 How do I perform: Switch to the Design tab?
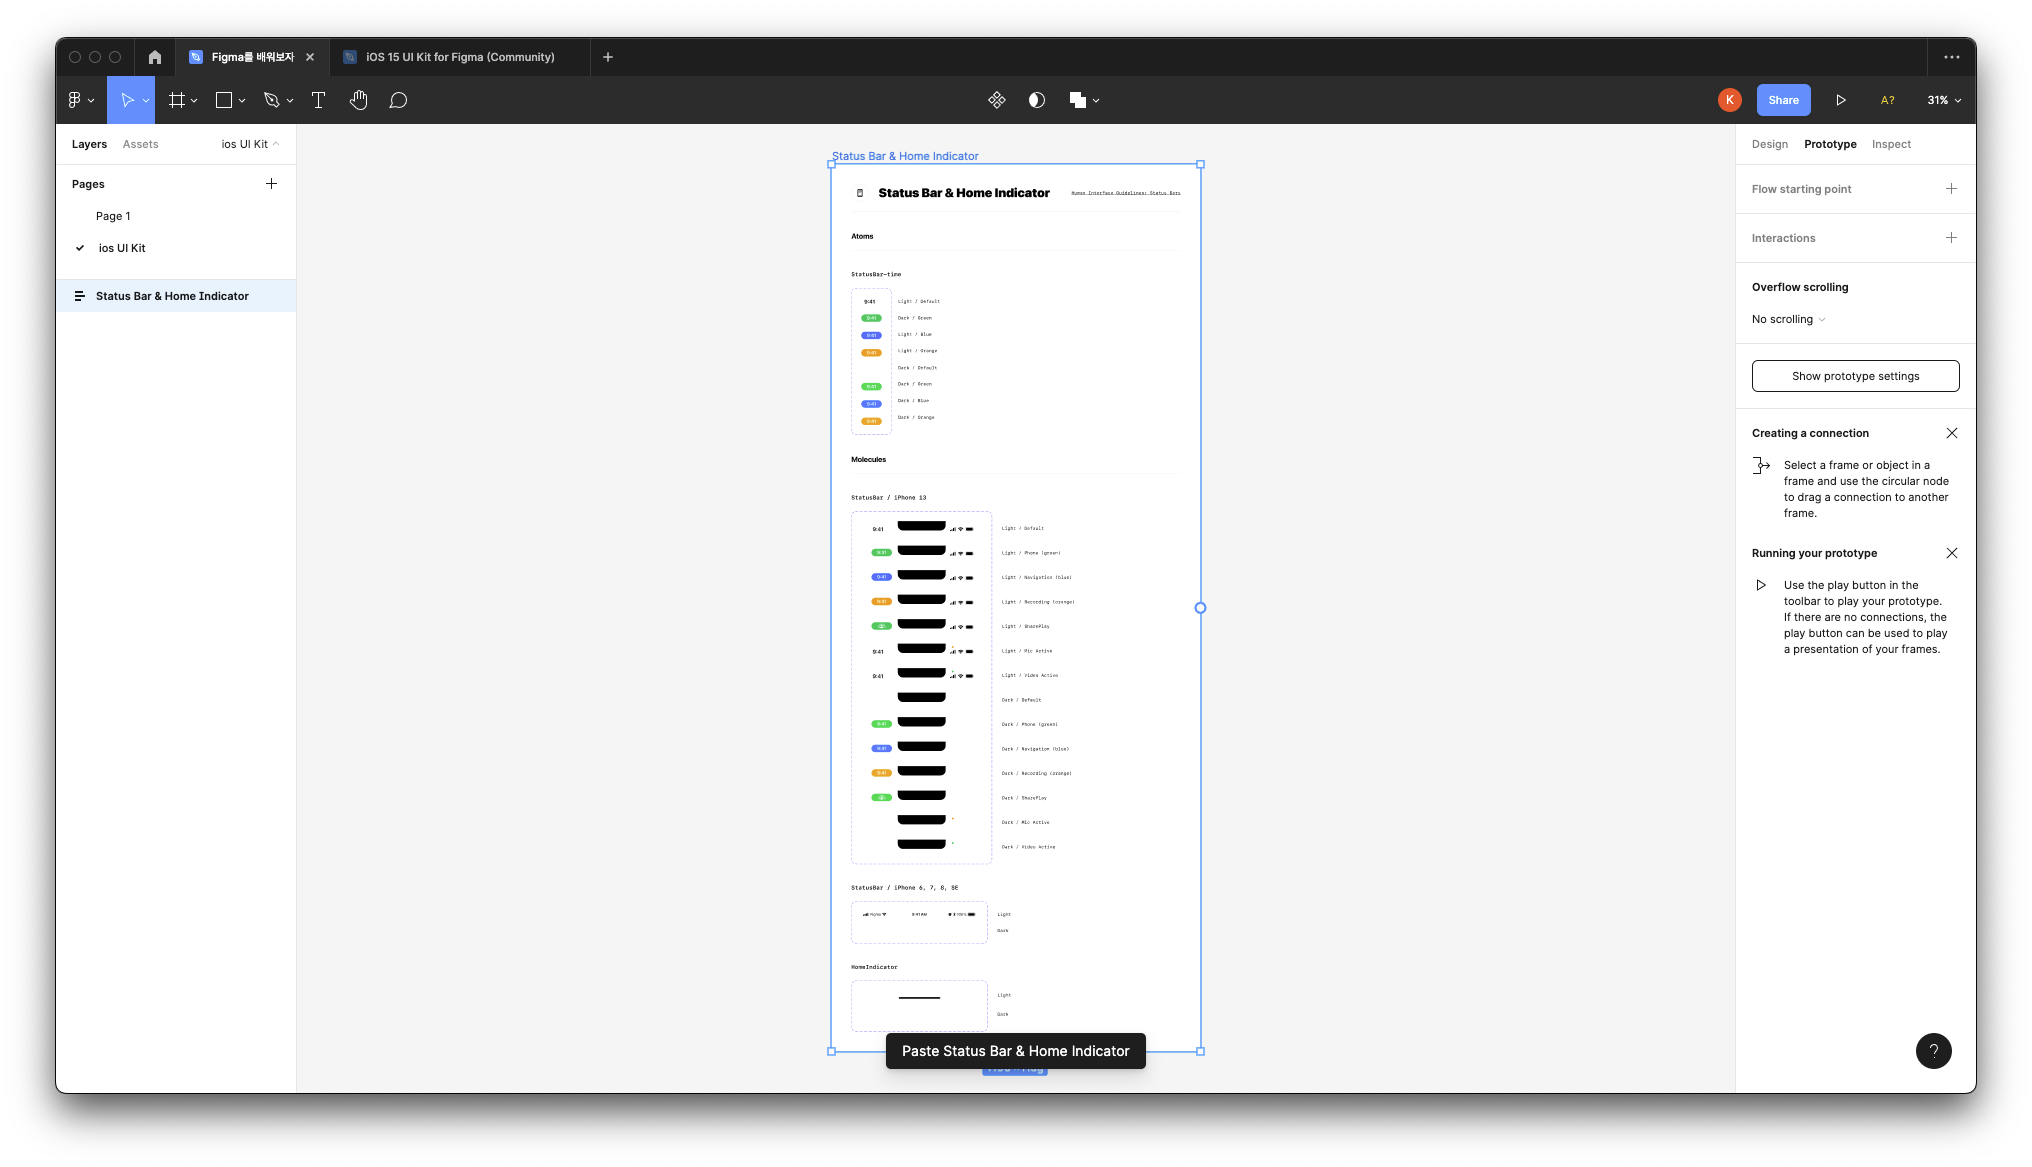click(1769, 144)
